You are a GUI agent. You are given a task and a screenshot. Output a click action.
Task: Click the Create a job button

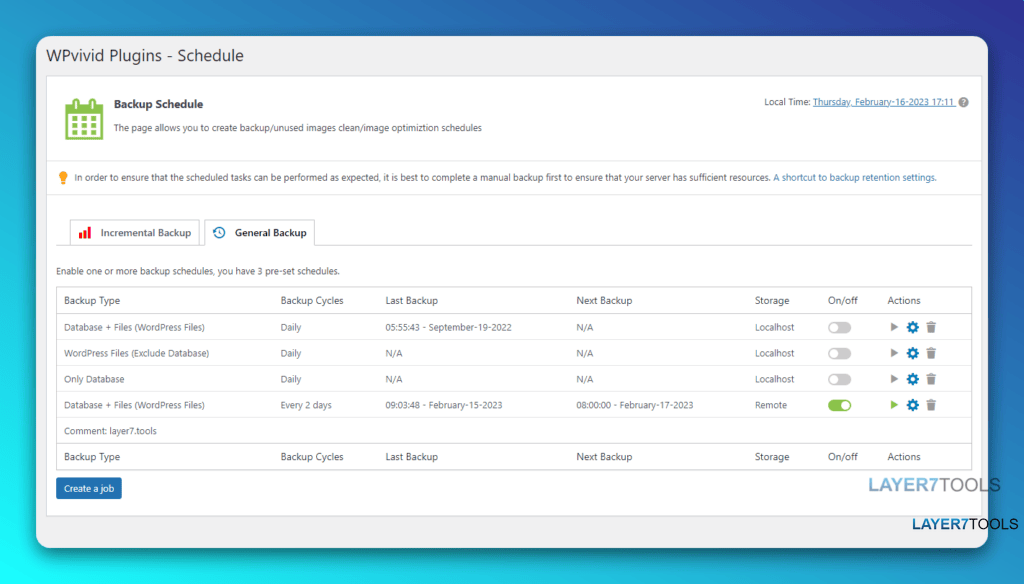click(x=89, y=489)
